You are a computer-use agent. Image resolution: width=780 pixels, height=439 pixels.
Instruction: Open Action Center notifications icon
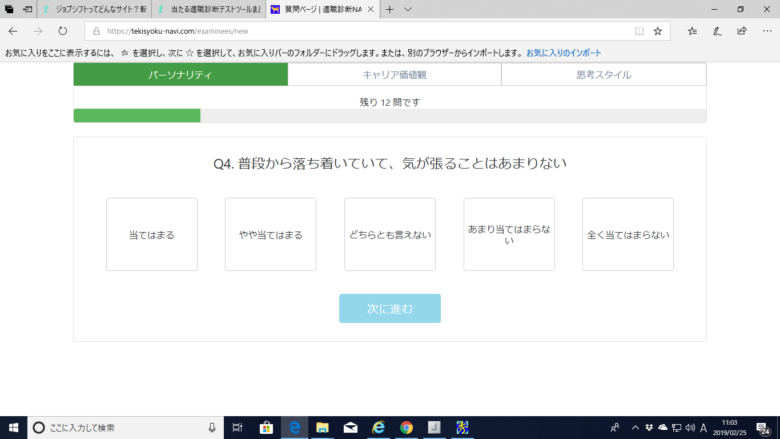coord(763,428)
